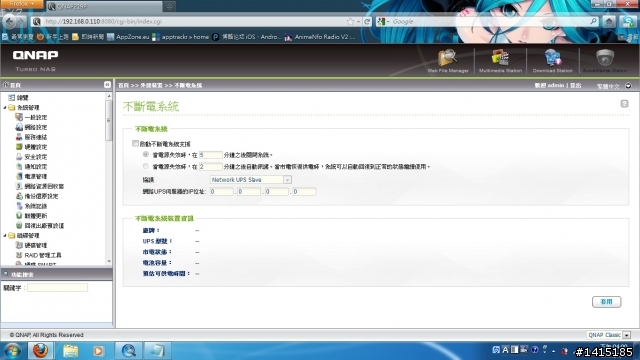Open Web File Manager from header
The image size is (640, 360).
[447, 61]
